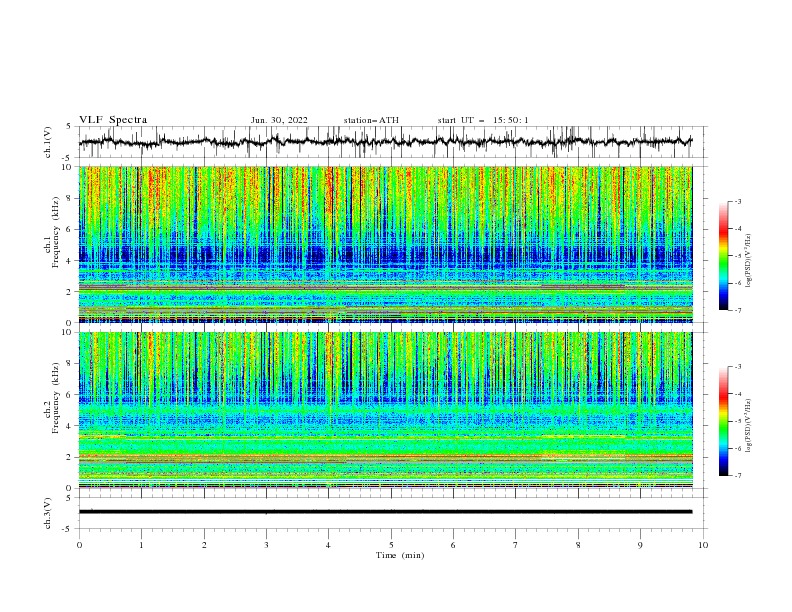Click the "ch.1(V)" axis label

(x=48, y=142)
